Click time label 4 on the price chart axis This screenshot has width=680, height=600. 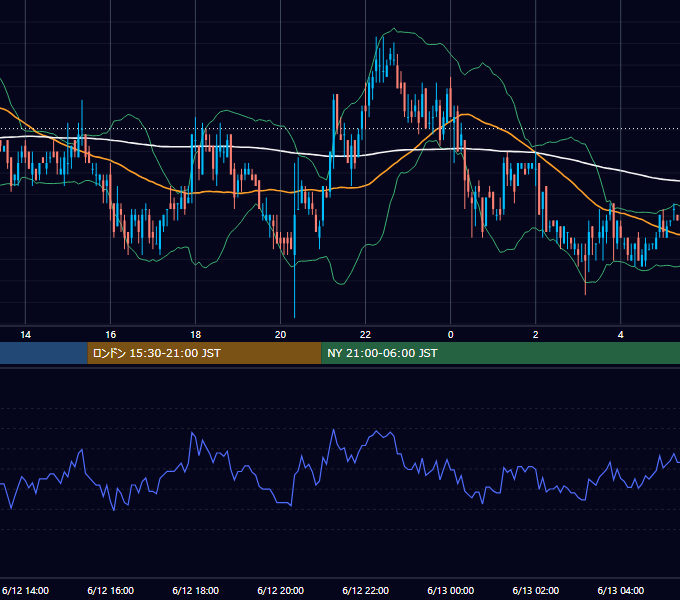click(621, 335)
